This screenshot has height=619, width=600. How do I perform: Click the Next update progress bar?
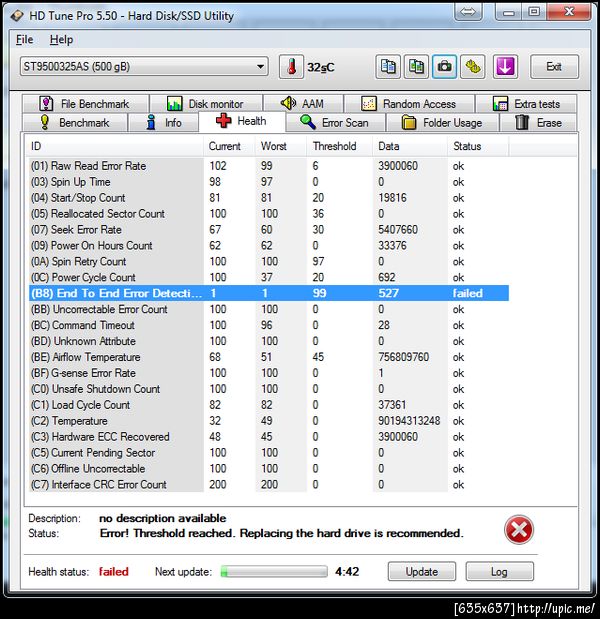pyautogui.click(x=274, y=571)
